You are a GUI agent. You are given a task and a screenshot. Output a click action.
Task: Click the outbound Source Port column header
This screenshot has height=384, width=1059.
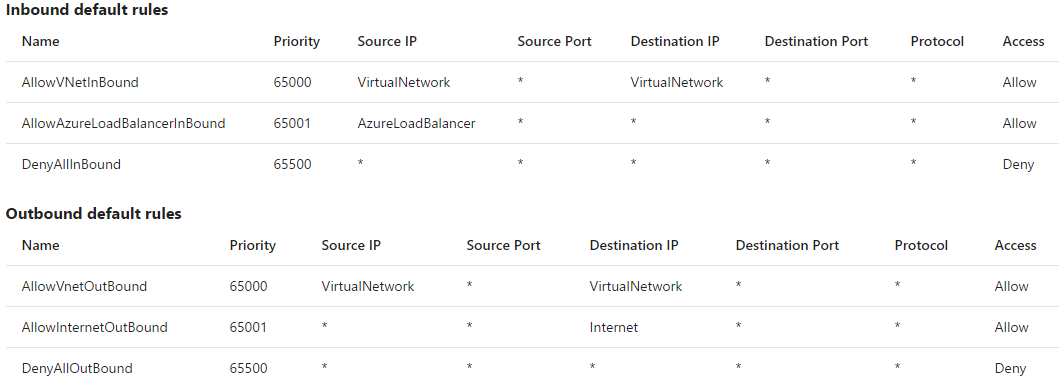pos(503,245)
